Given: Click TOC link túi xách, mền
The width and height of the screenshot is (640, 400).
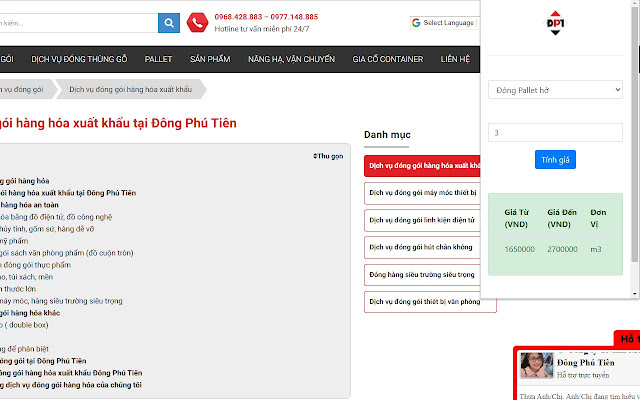Looking at the screenshot, I should 27,277.
